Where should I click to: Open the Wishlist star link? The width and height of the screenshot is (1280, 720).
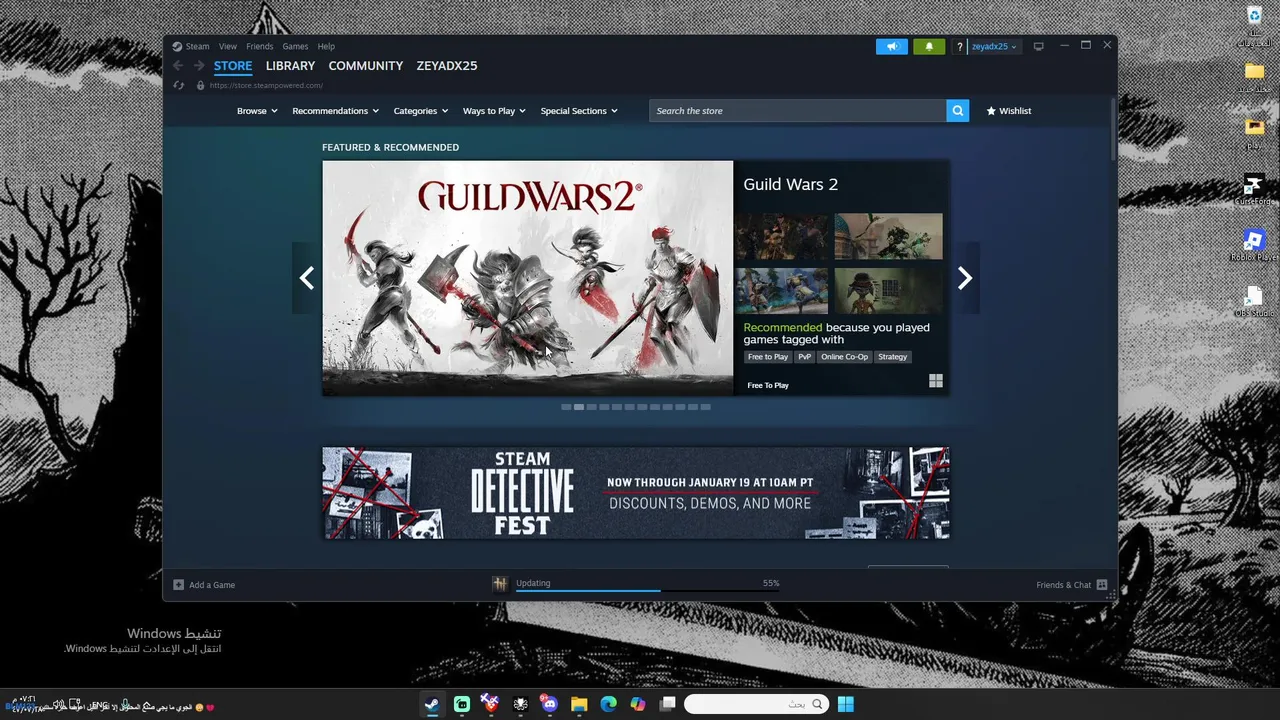(x=1008, y=111)
